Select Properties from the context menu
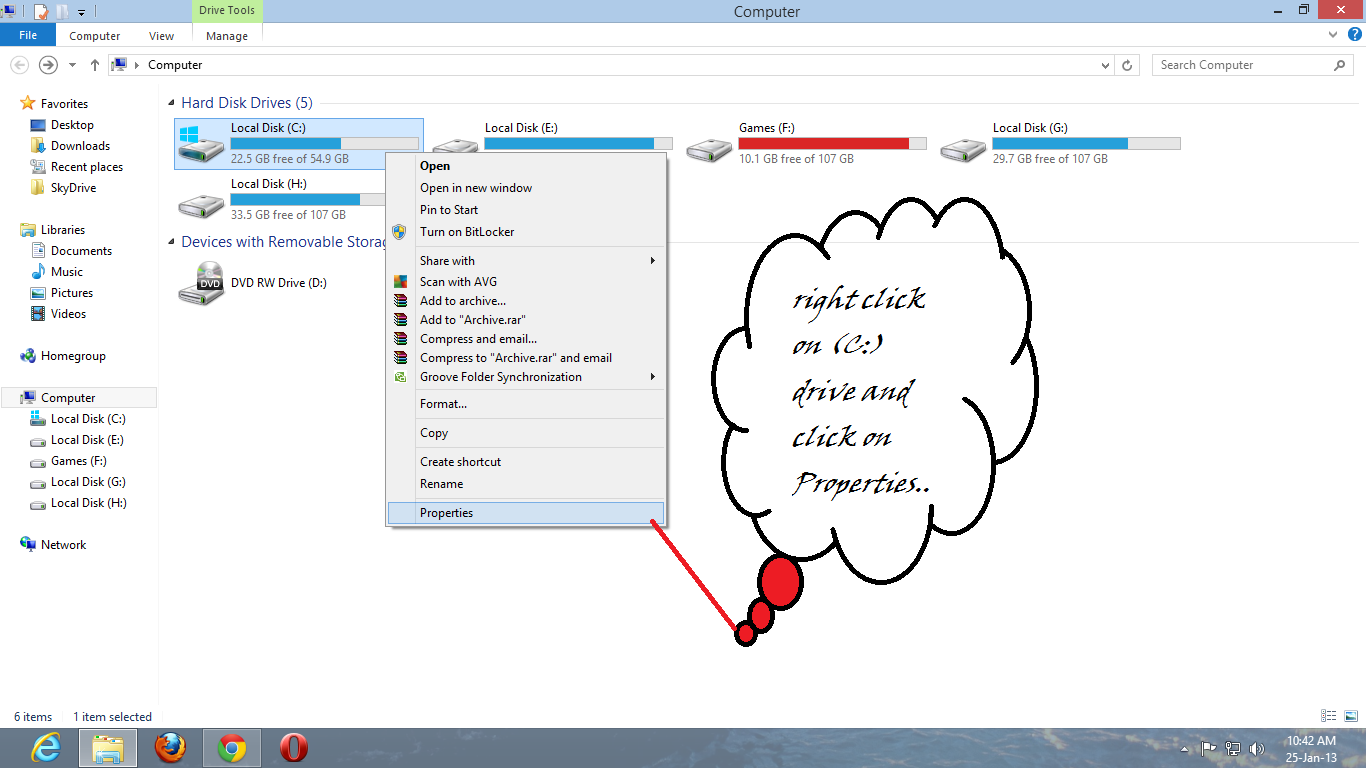Viewport: 1366px width, 768px height. pyautogui.click(x=447, y=512)
